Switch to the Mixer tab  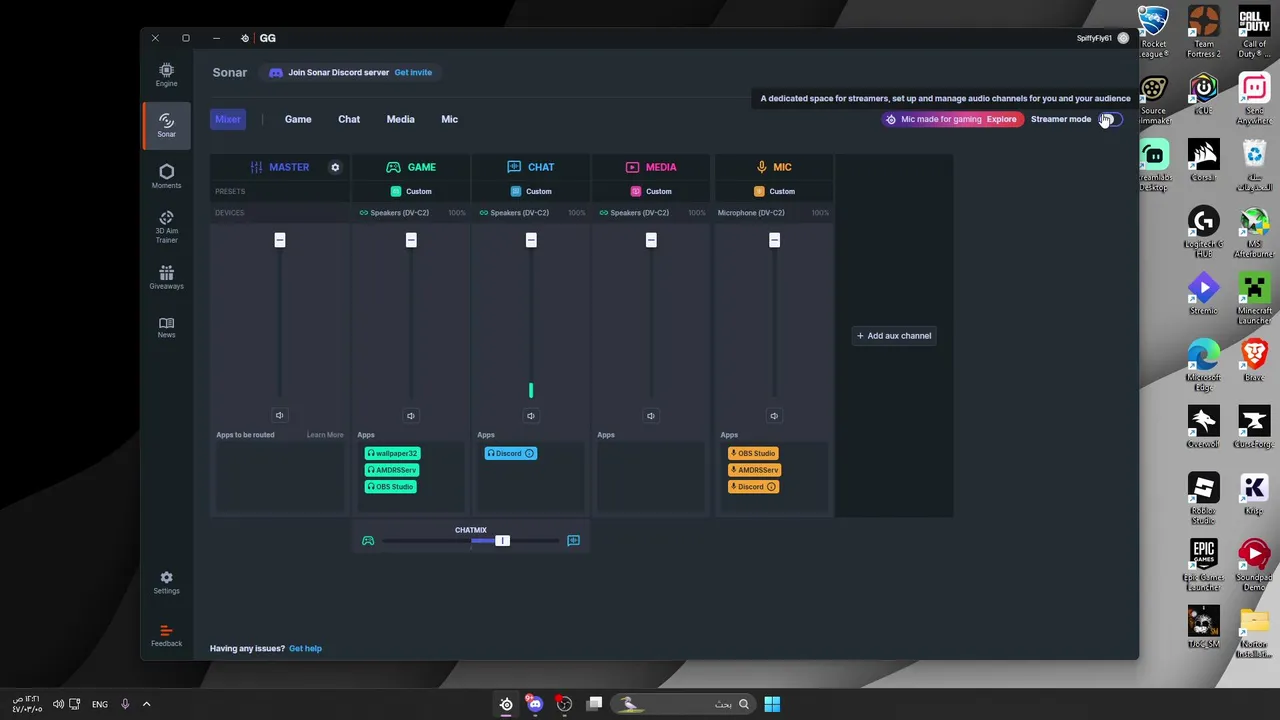(x=228, y=119)
